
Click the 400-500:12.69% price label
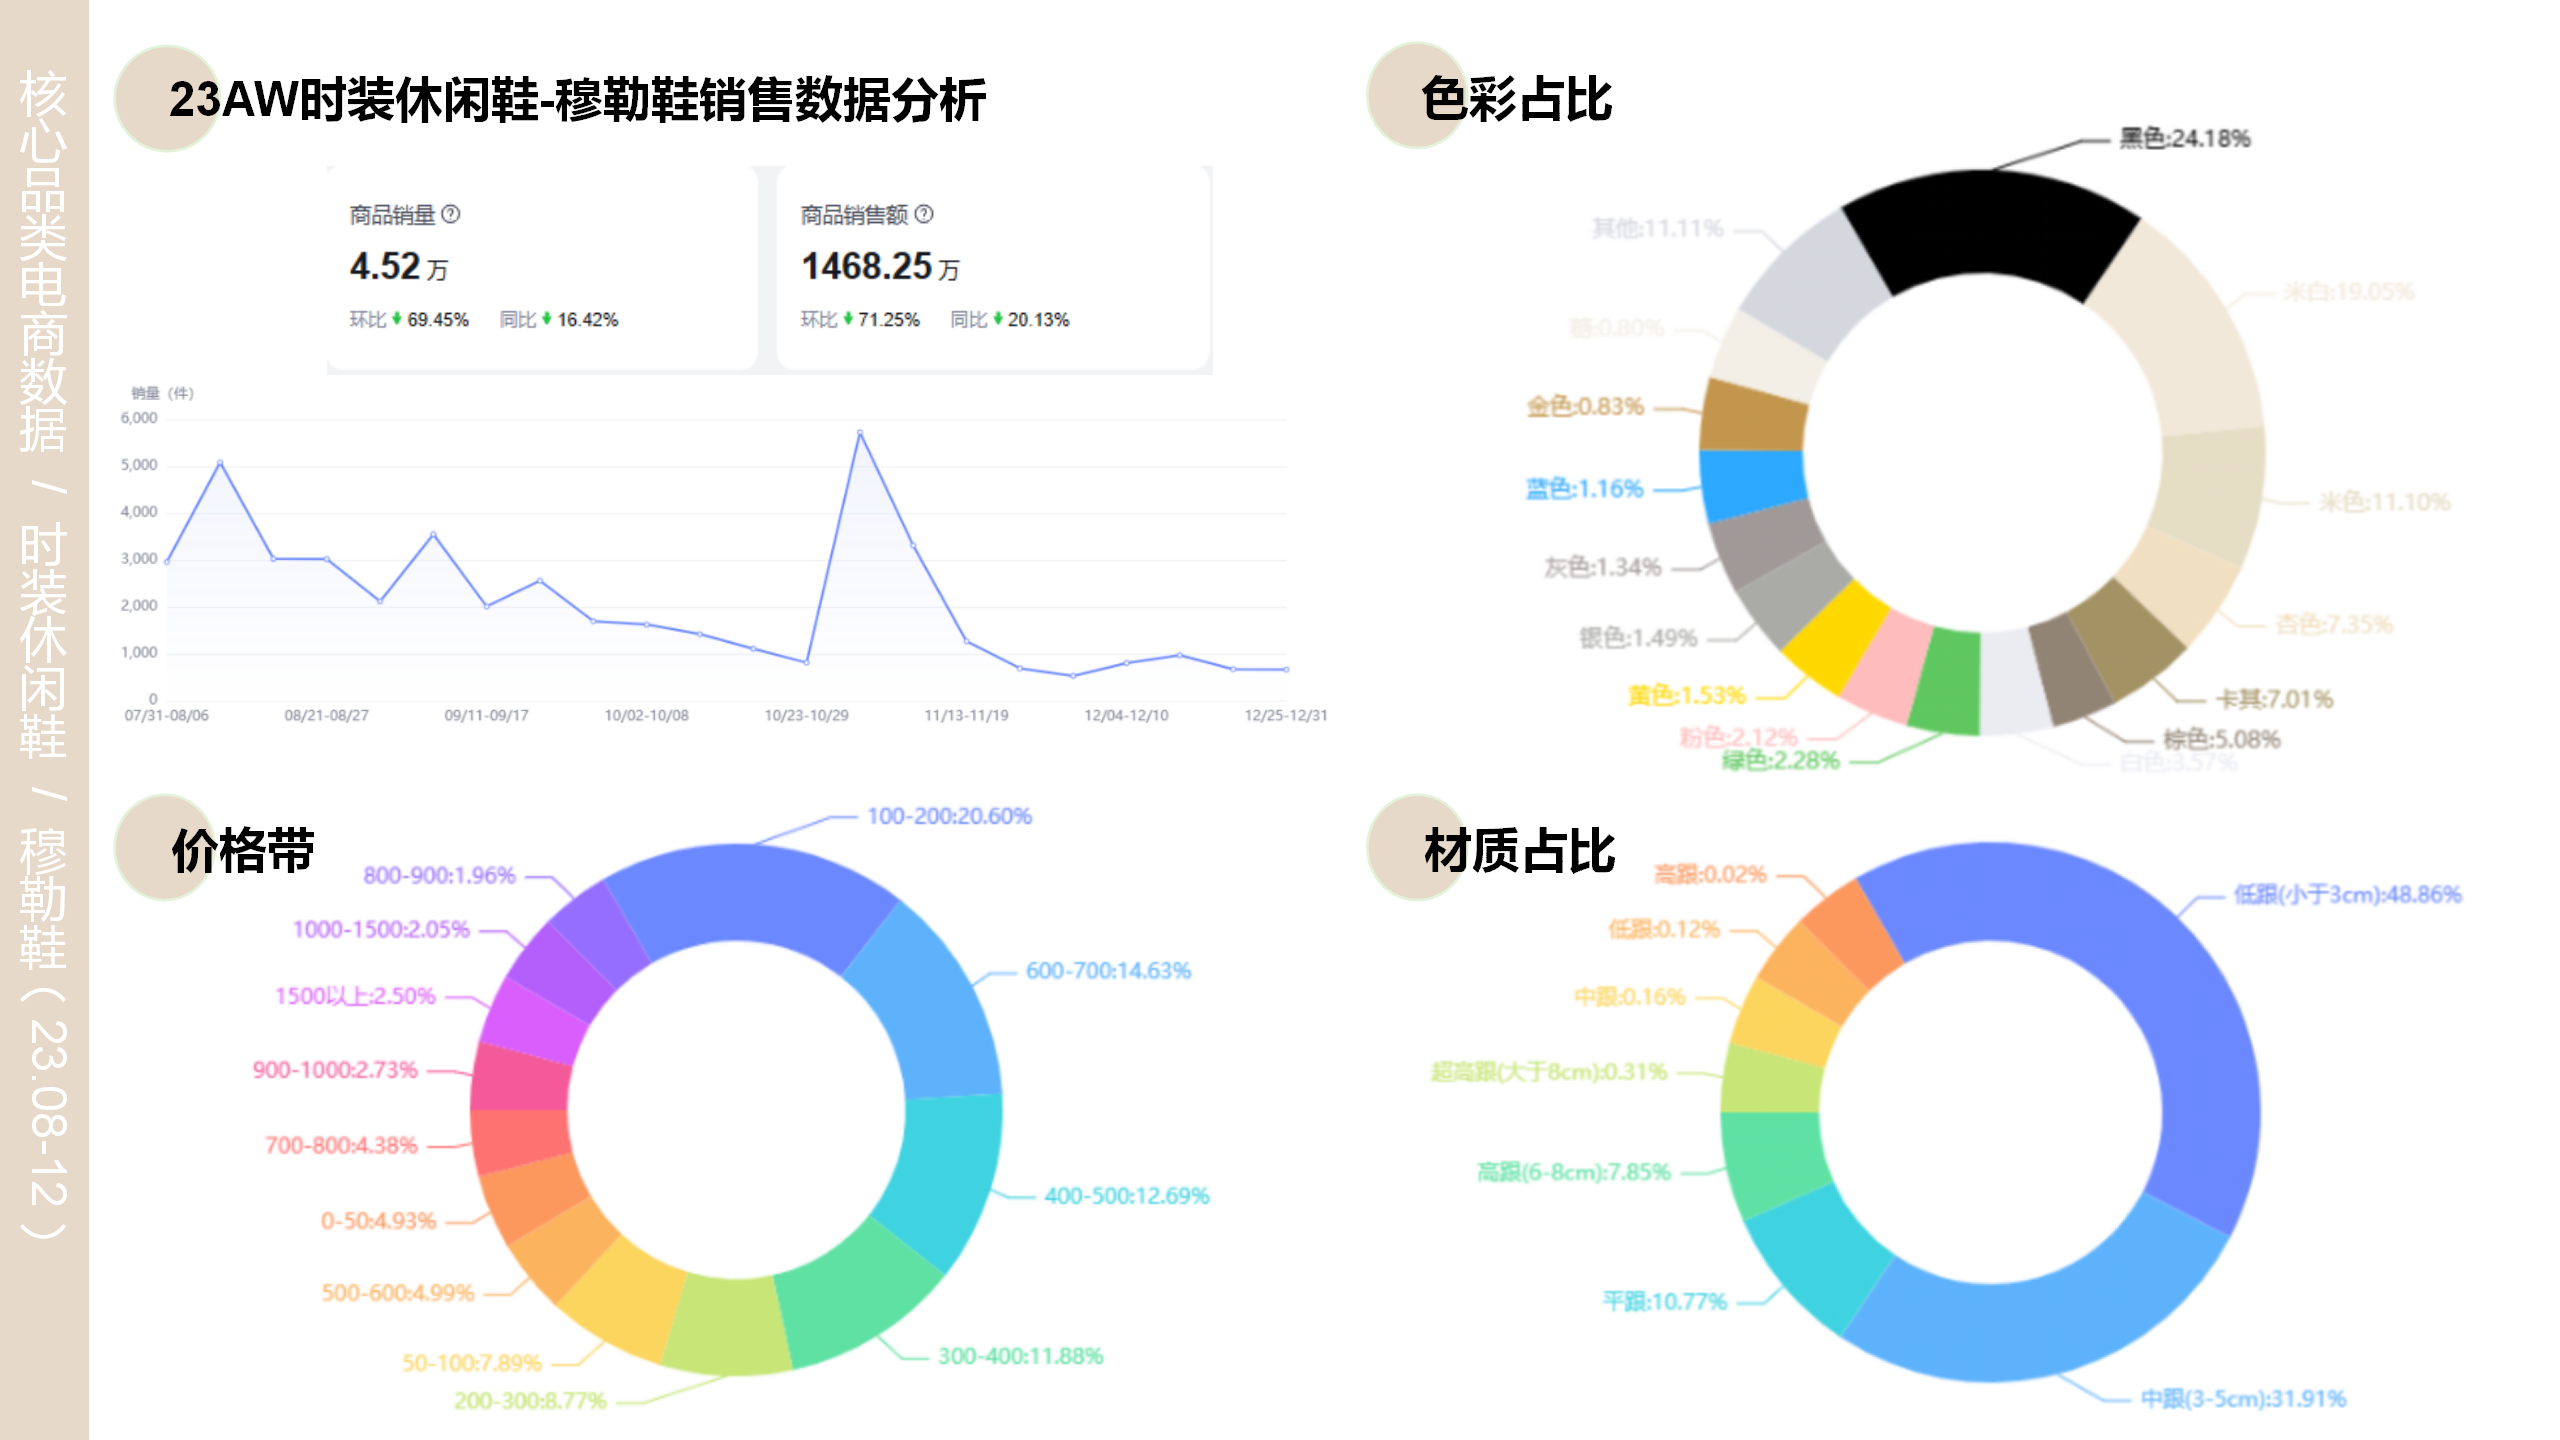(x=1126, y=1195)
